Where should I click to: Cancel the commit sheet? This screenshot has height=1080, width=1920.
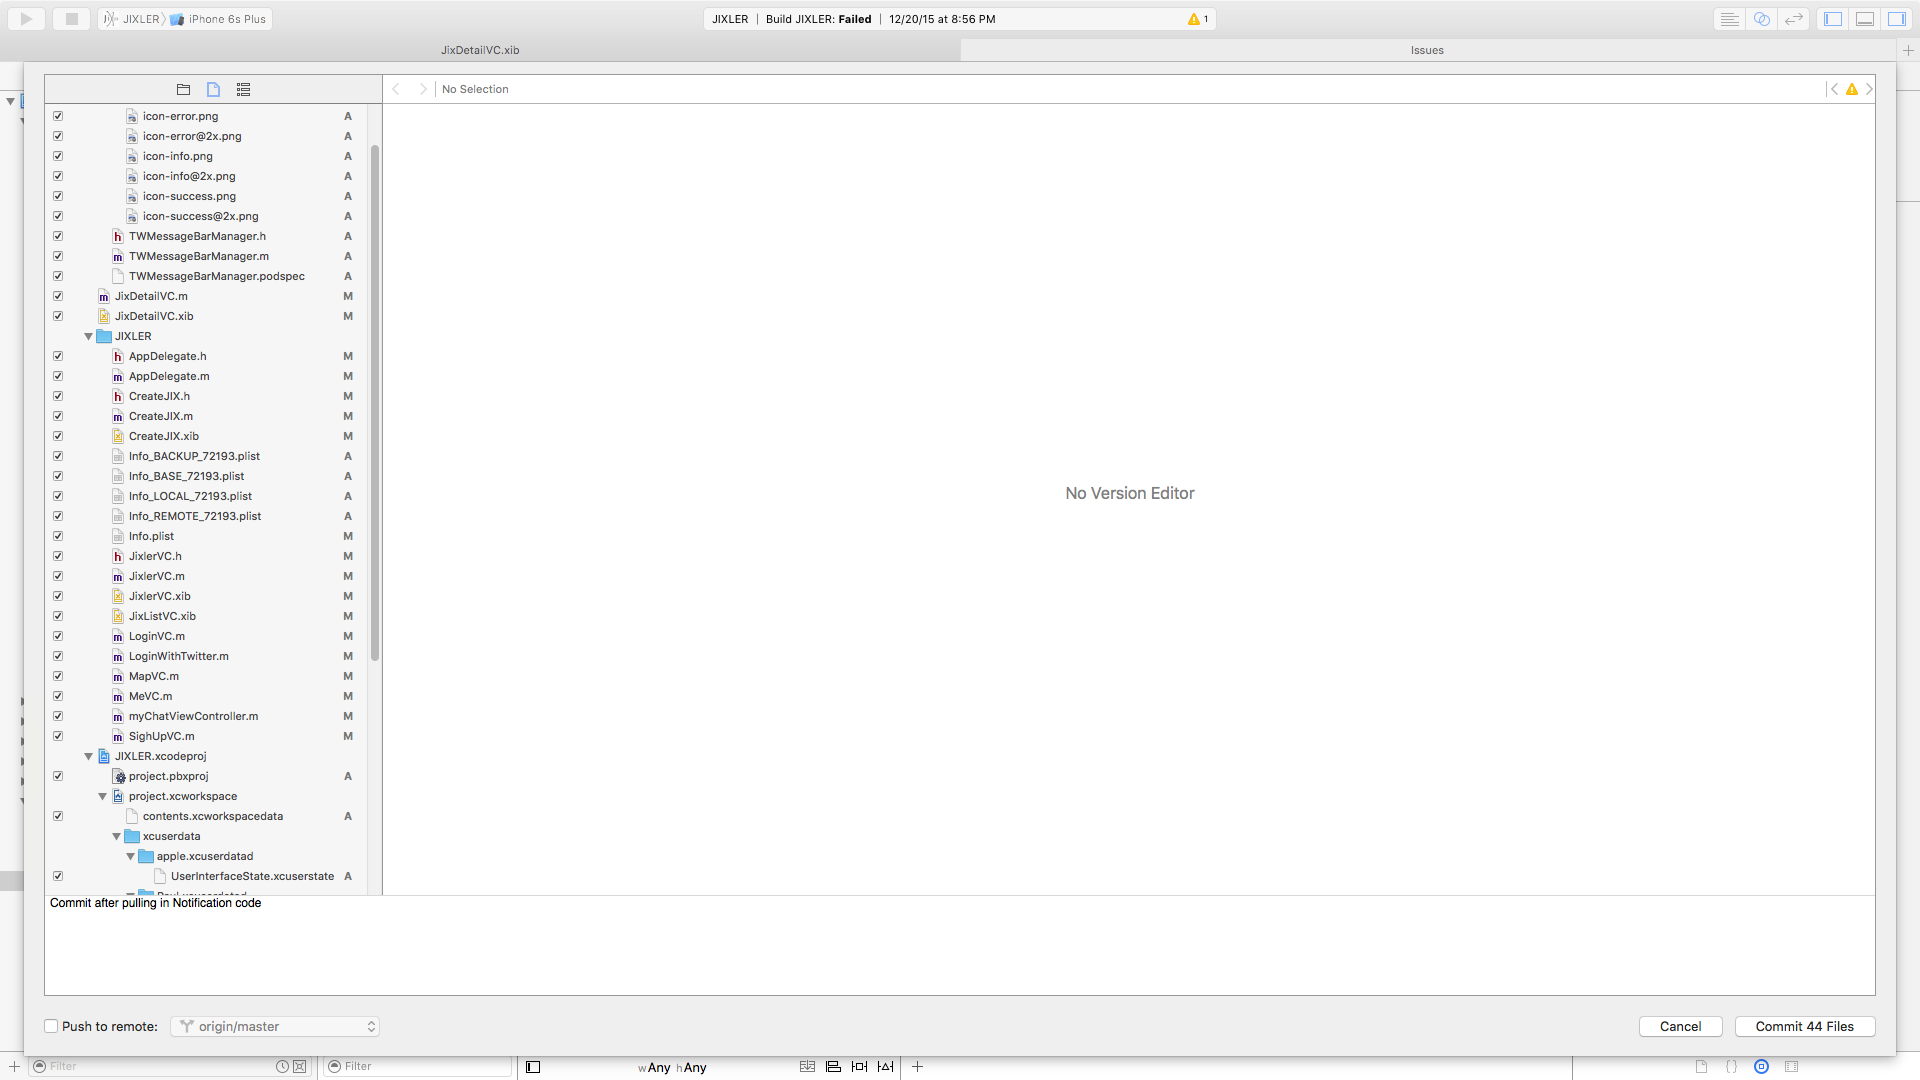(x=1680, y=1026)
